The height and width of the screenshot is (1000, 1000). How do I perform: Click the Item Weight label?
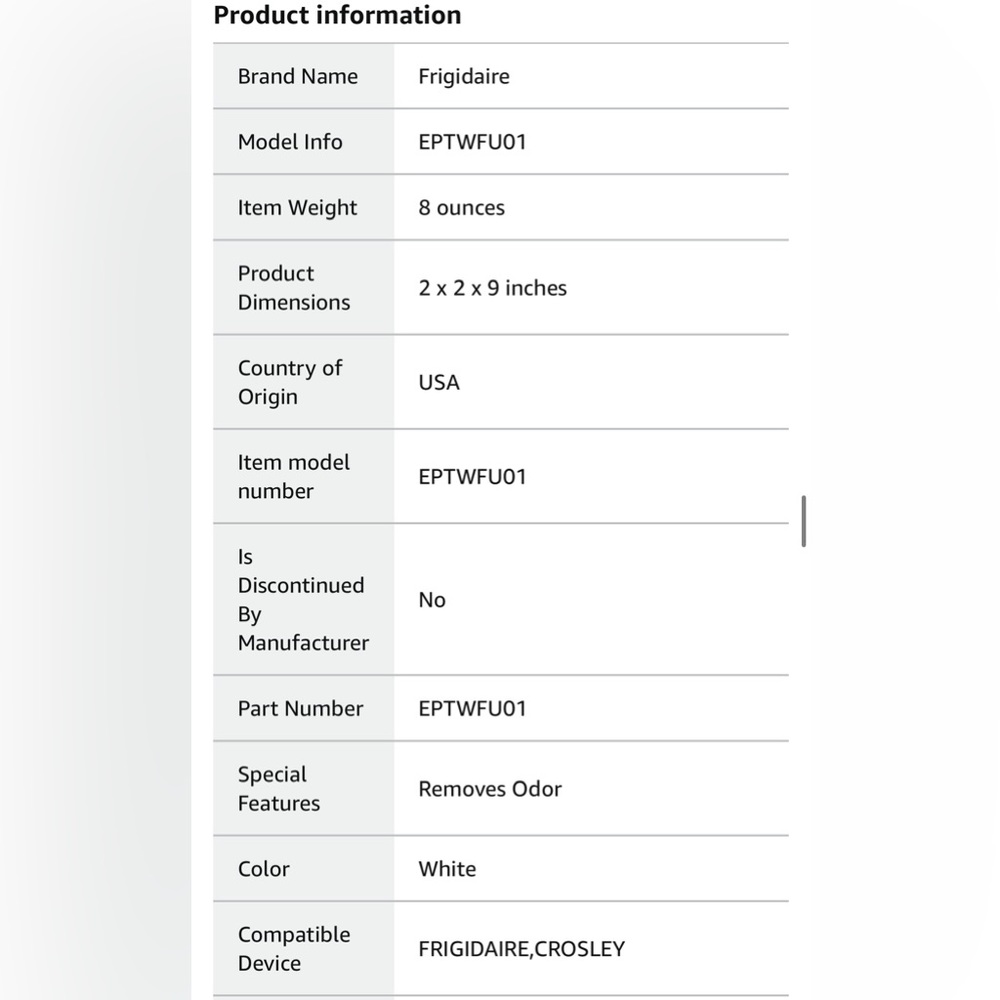(x=297, y=208)
